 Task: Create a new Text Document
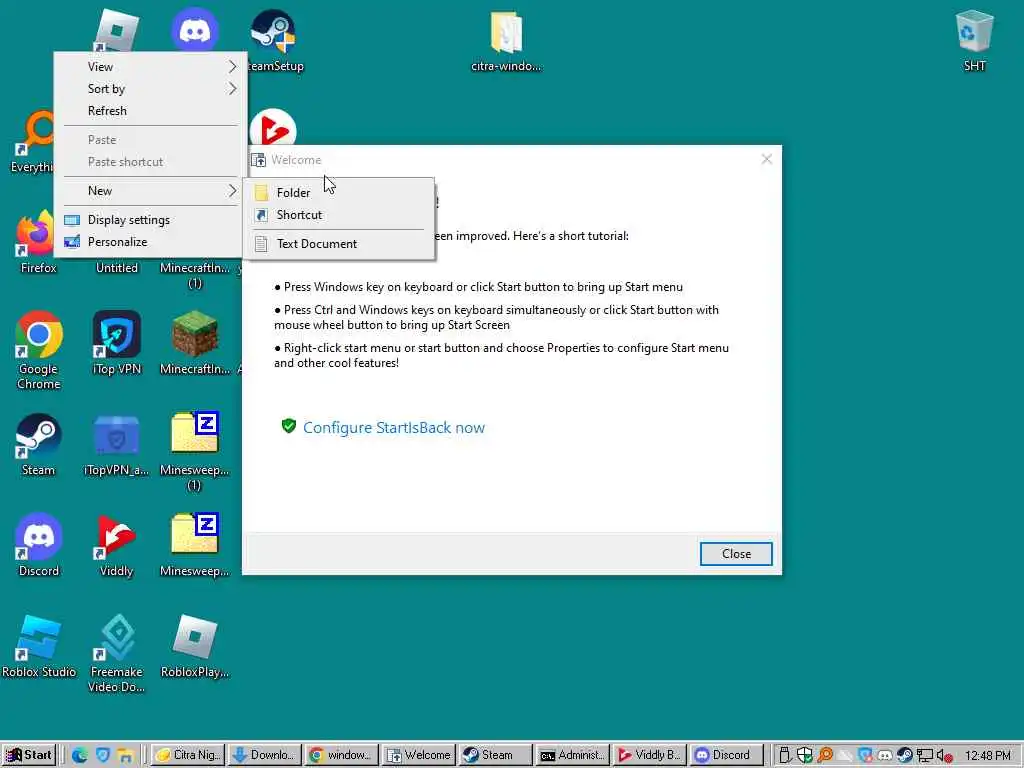click(x=338, y=244)
